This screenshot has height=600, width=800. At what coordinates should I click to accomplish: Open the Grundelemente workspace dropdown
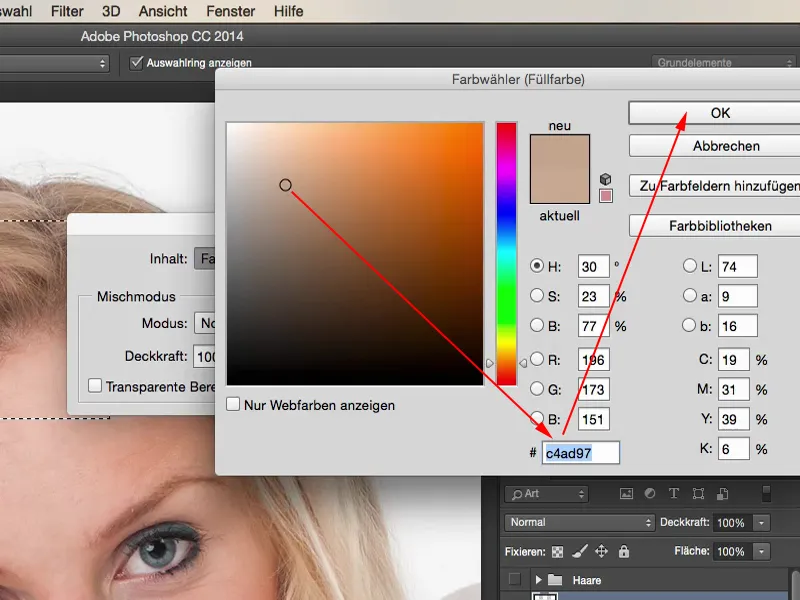tap(725, 63)
